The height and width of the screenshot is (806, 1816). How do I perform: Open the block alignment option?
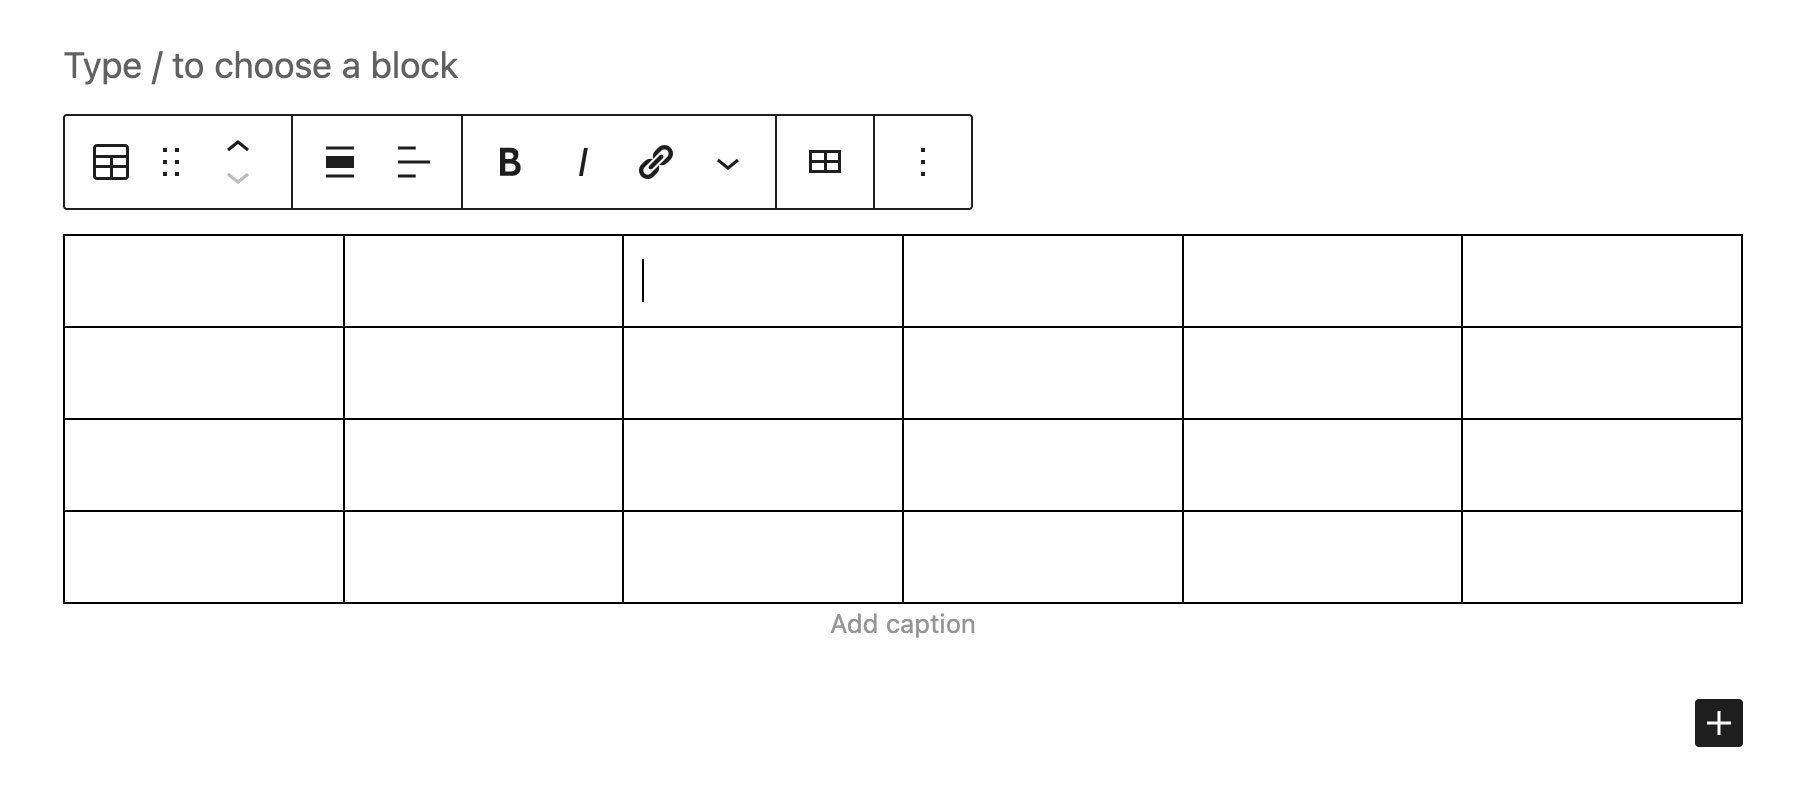pyautogui.click(x=340, y=162)
